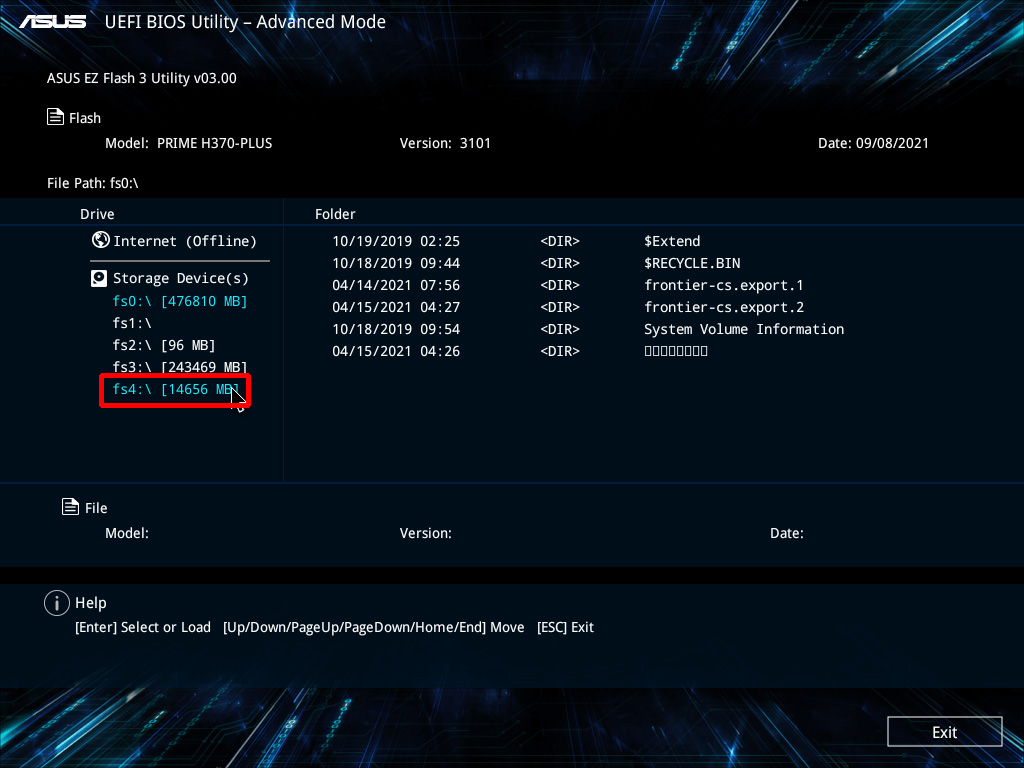Click the <DIR> tag beside $Extend
Viewport: 1024px width, 768px height.
[x=560, y=241]
